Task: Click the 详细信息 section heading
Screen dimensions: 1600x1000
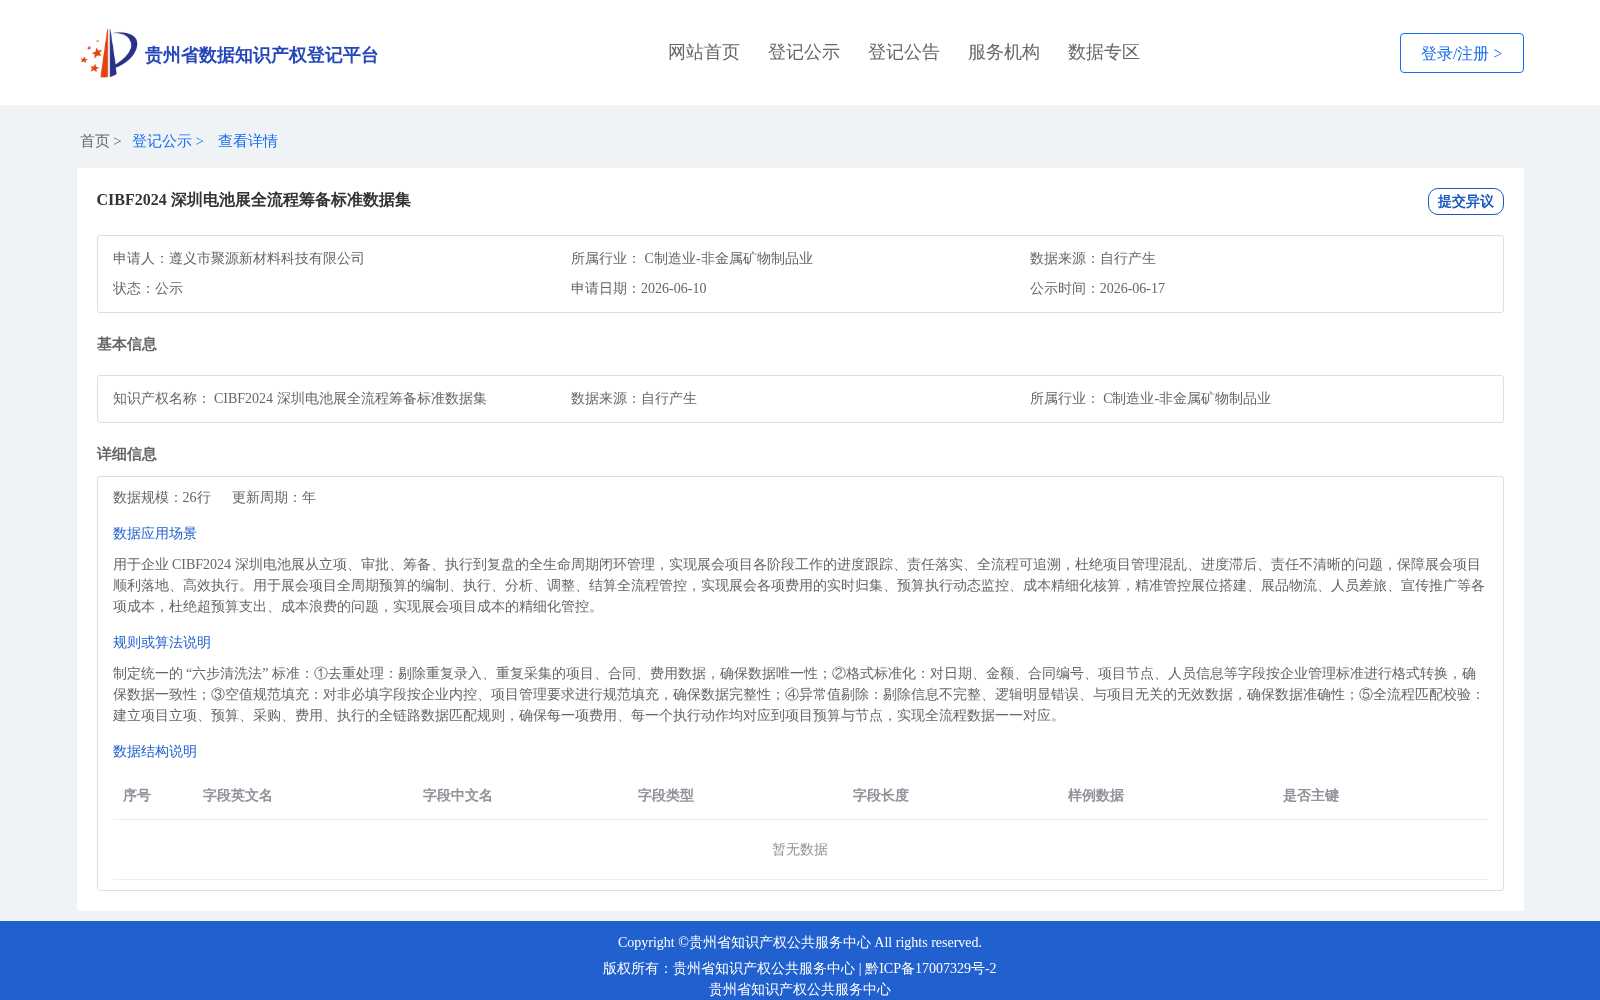Action: pyautogui.click(x=126, y=454)
